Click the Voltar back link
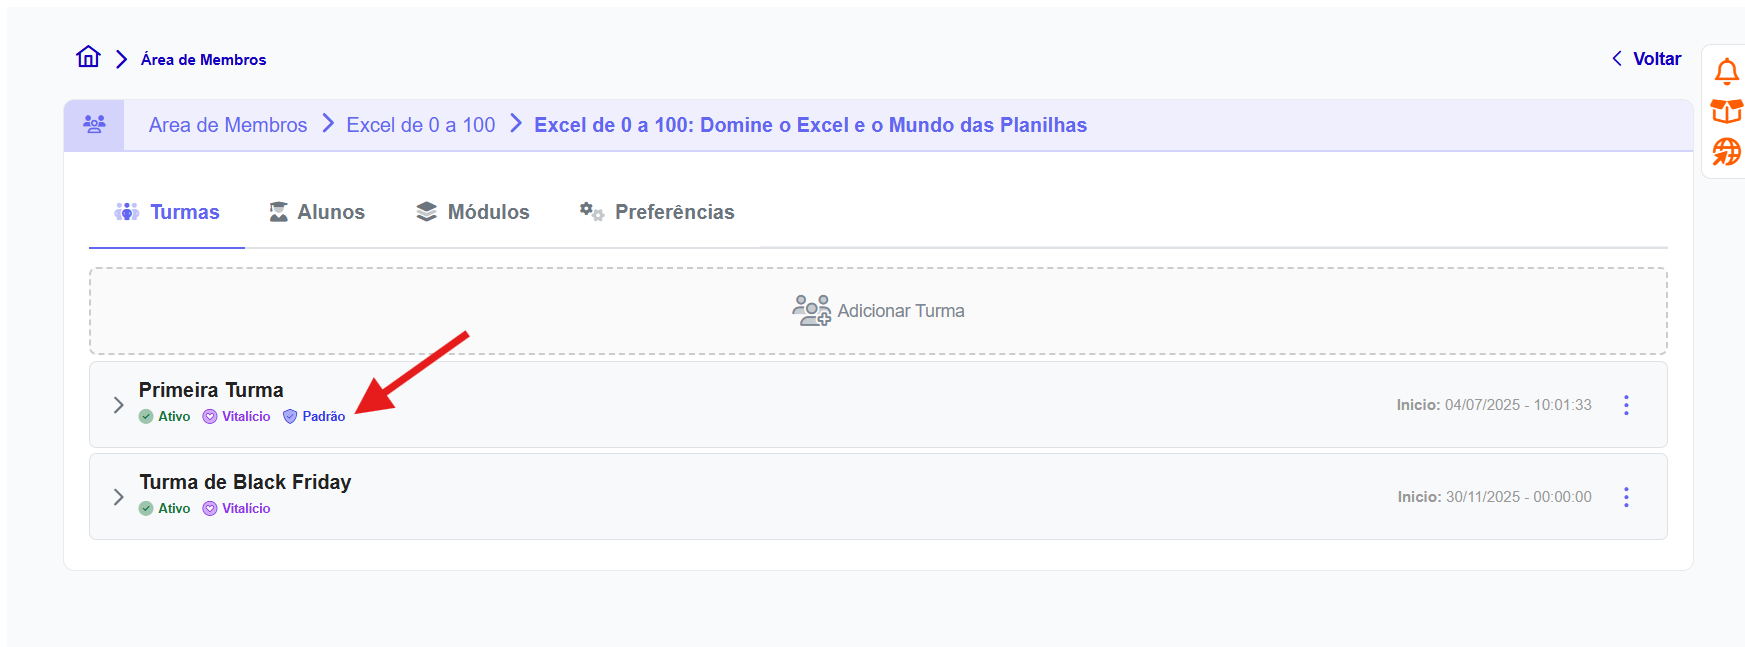Image resolution: width=1745 pixels, height=647 pixels. click(x=1646, y=59)
